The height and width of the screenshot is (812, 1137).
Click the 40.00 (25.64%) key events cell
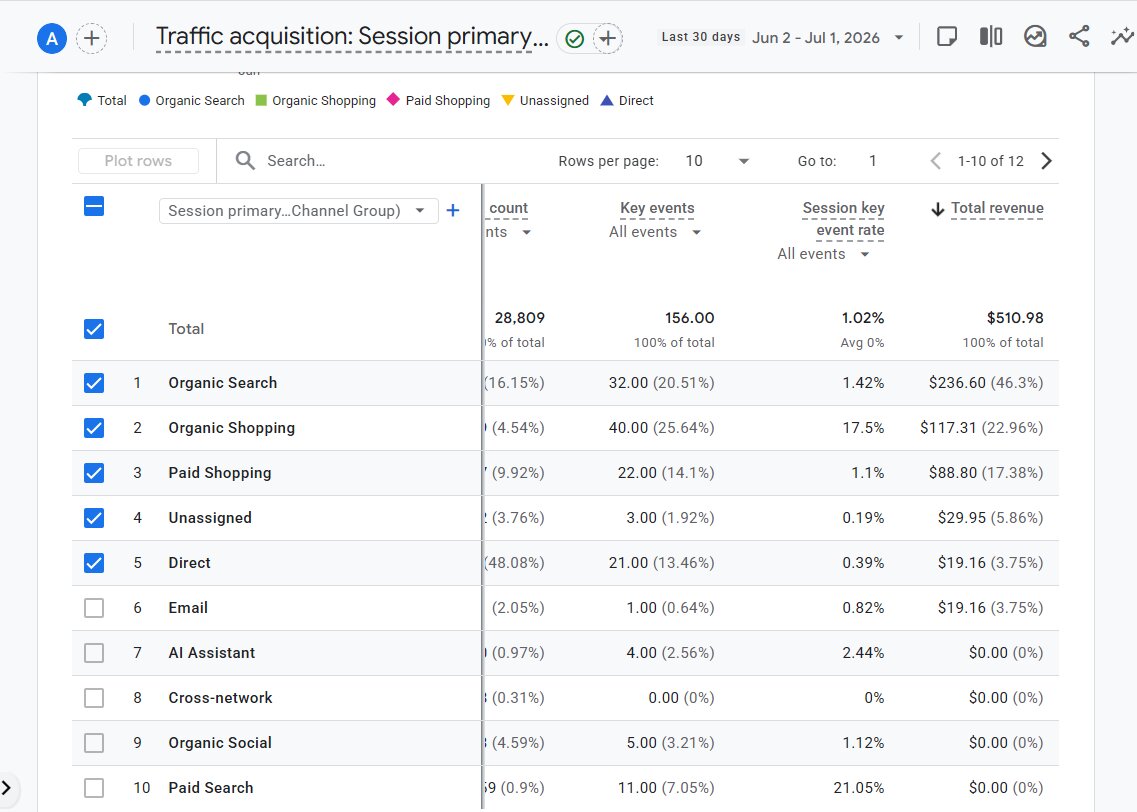pos(661,428)
